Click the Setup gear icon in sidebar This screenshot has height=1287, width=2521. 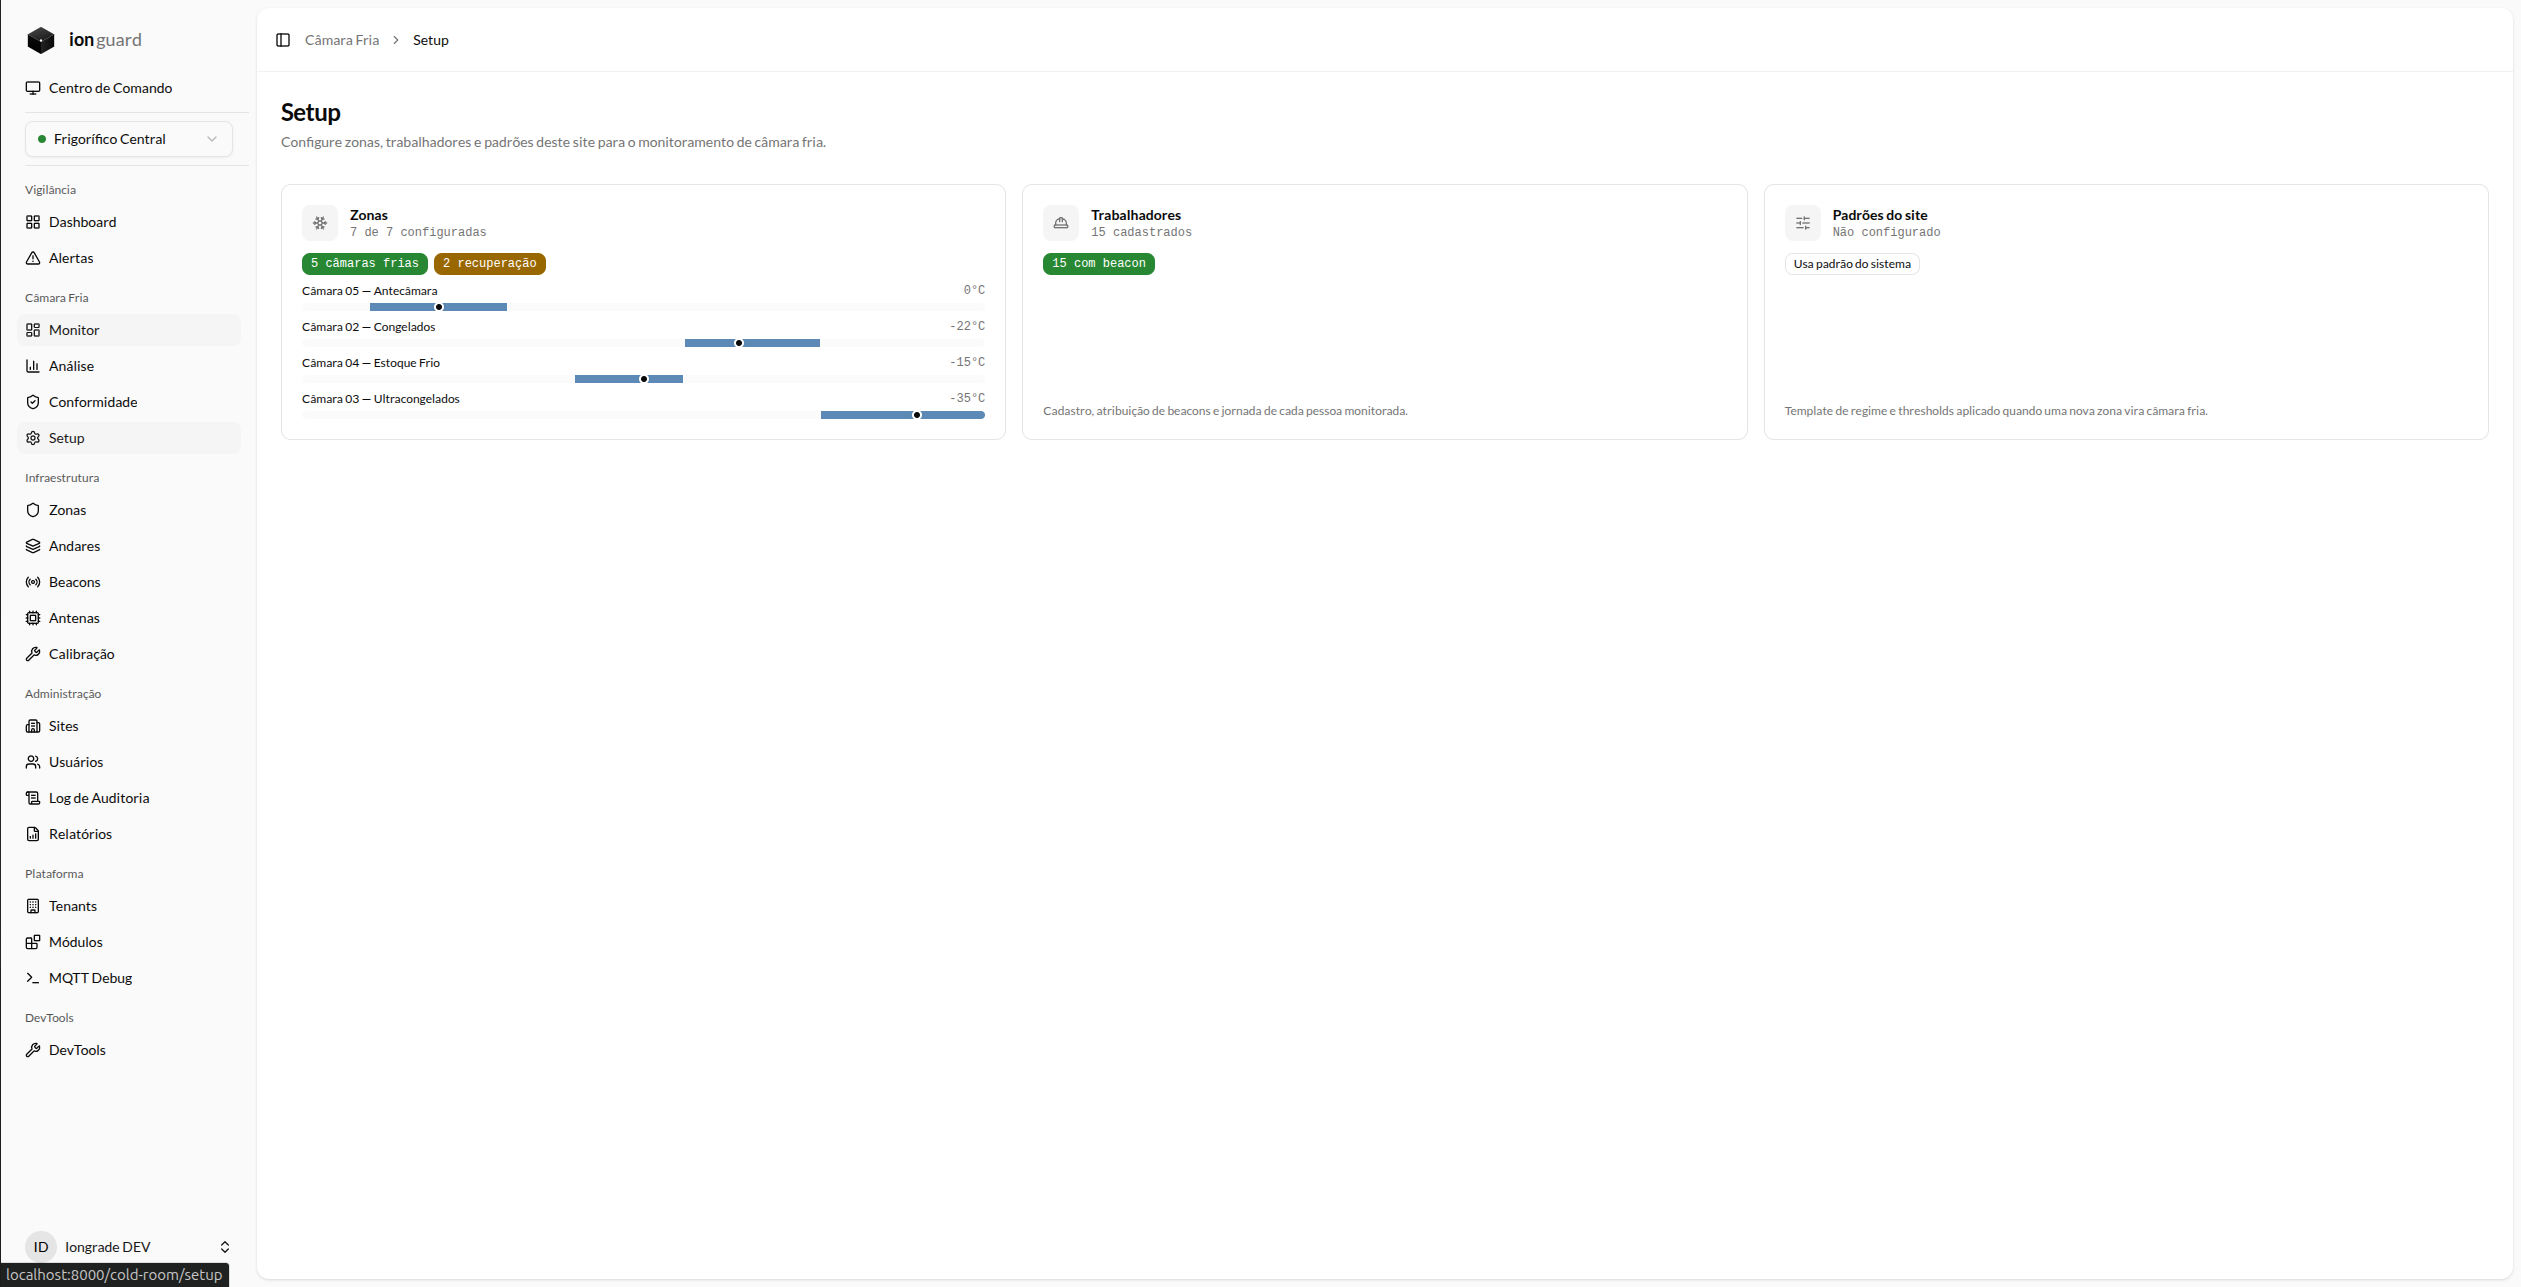tap(33, 438)
